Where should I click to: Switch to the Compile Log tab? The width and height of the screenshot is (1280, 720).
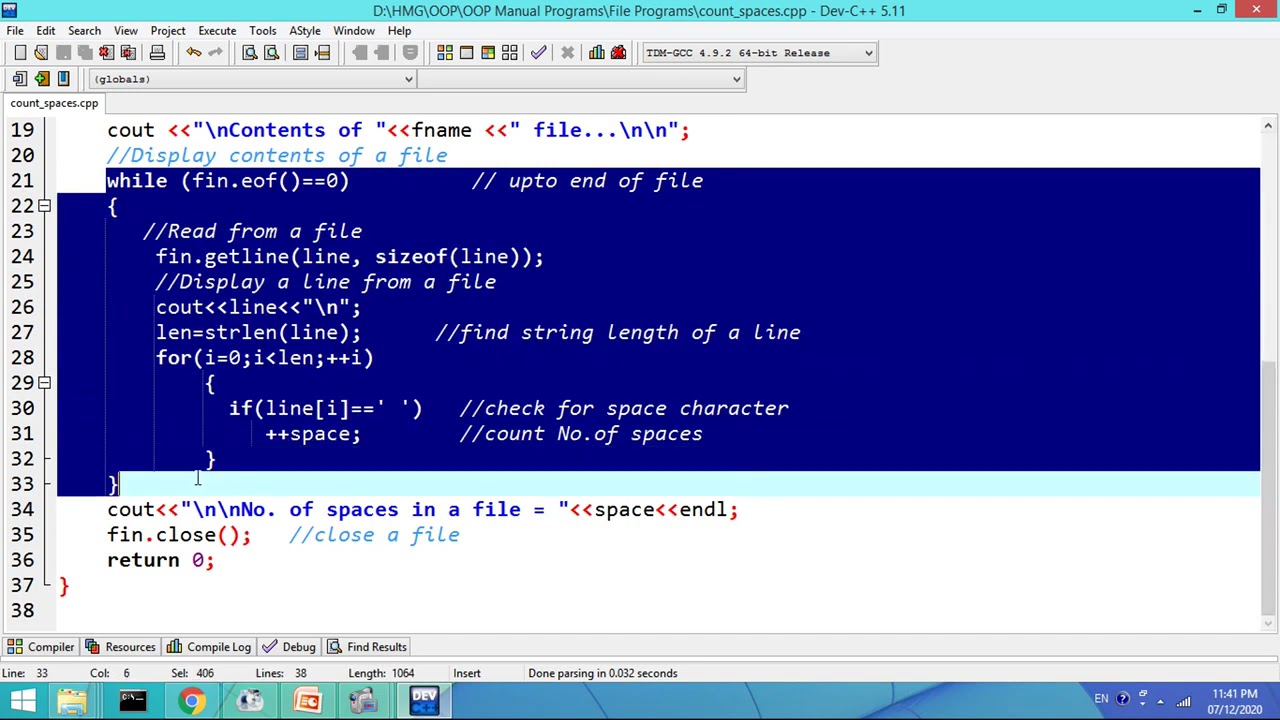coord(209,647)
